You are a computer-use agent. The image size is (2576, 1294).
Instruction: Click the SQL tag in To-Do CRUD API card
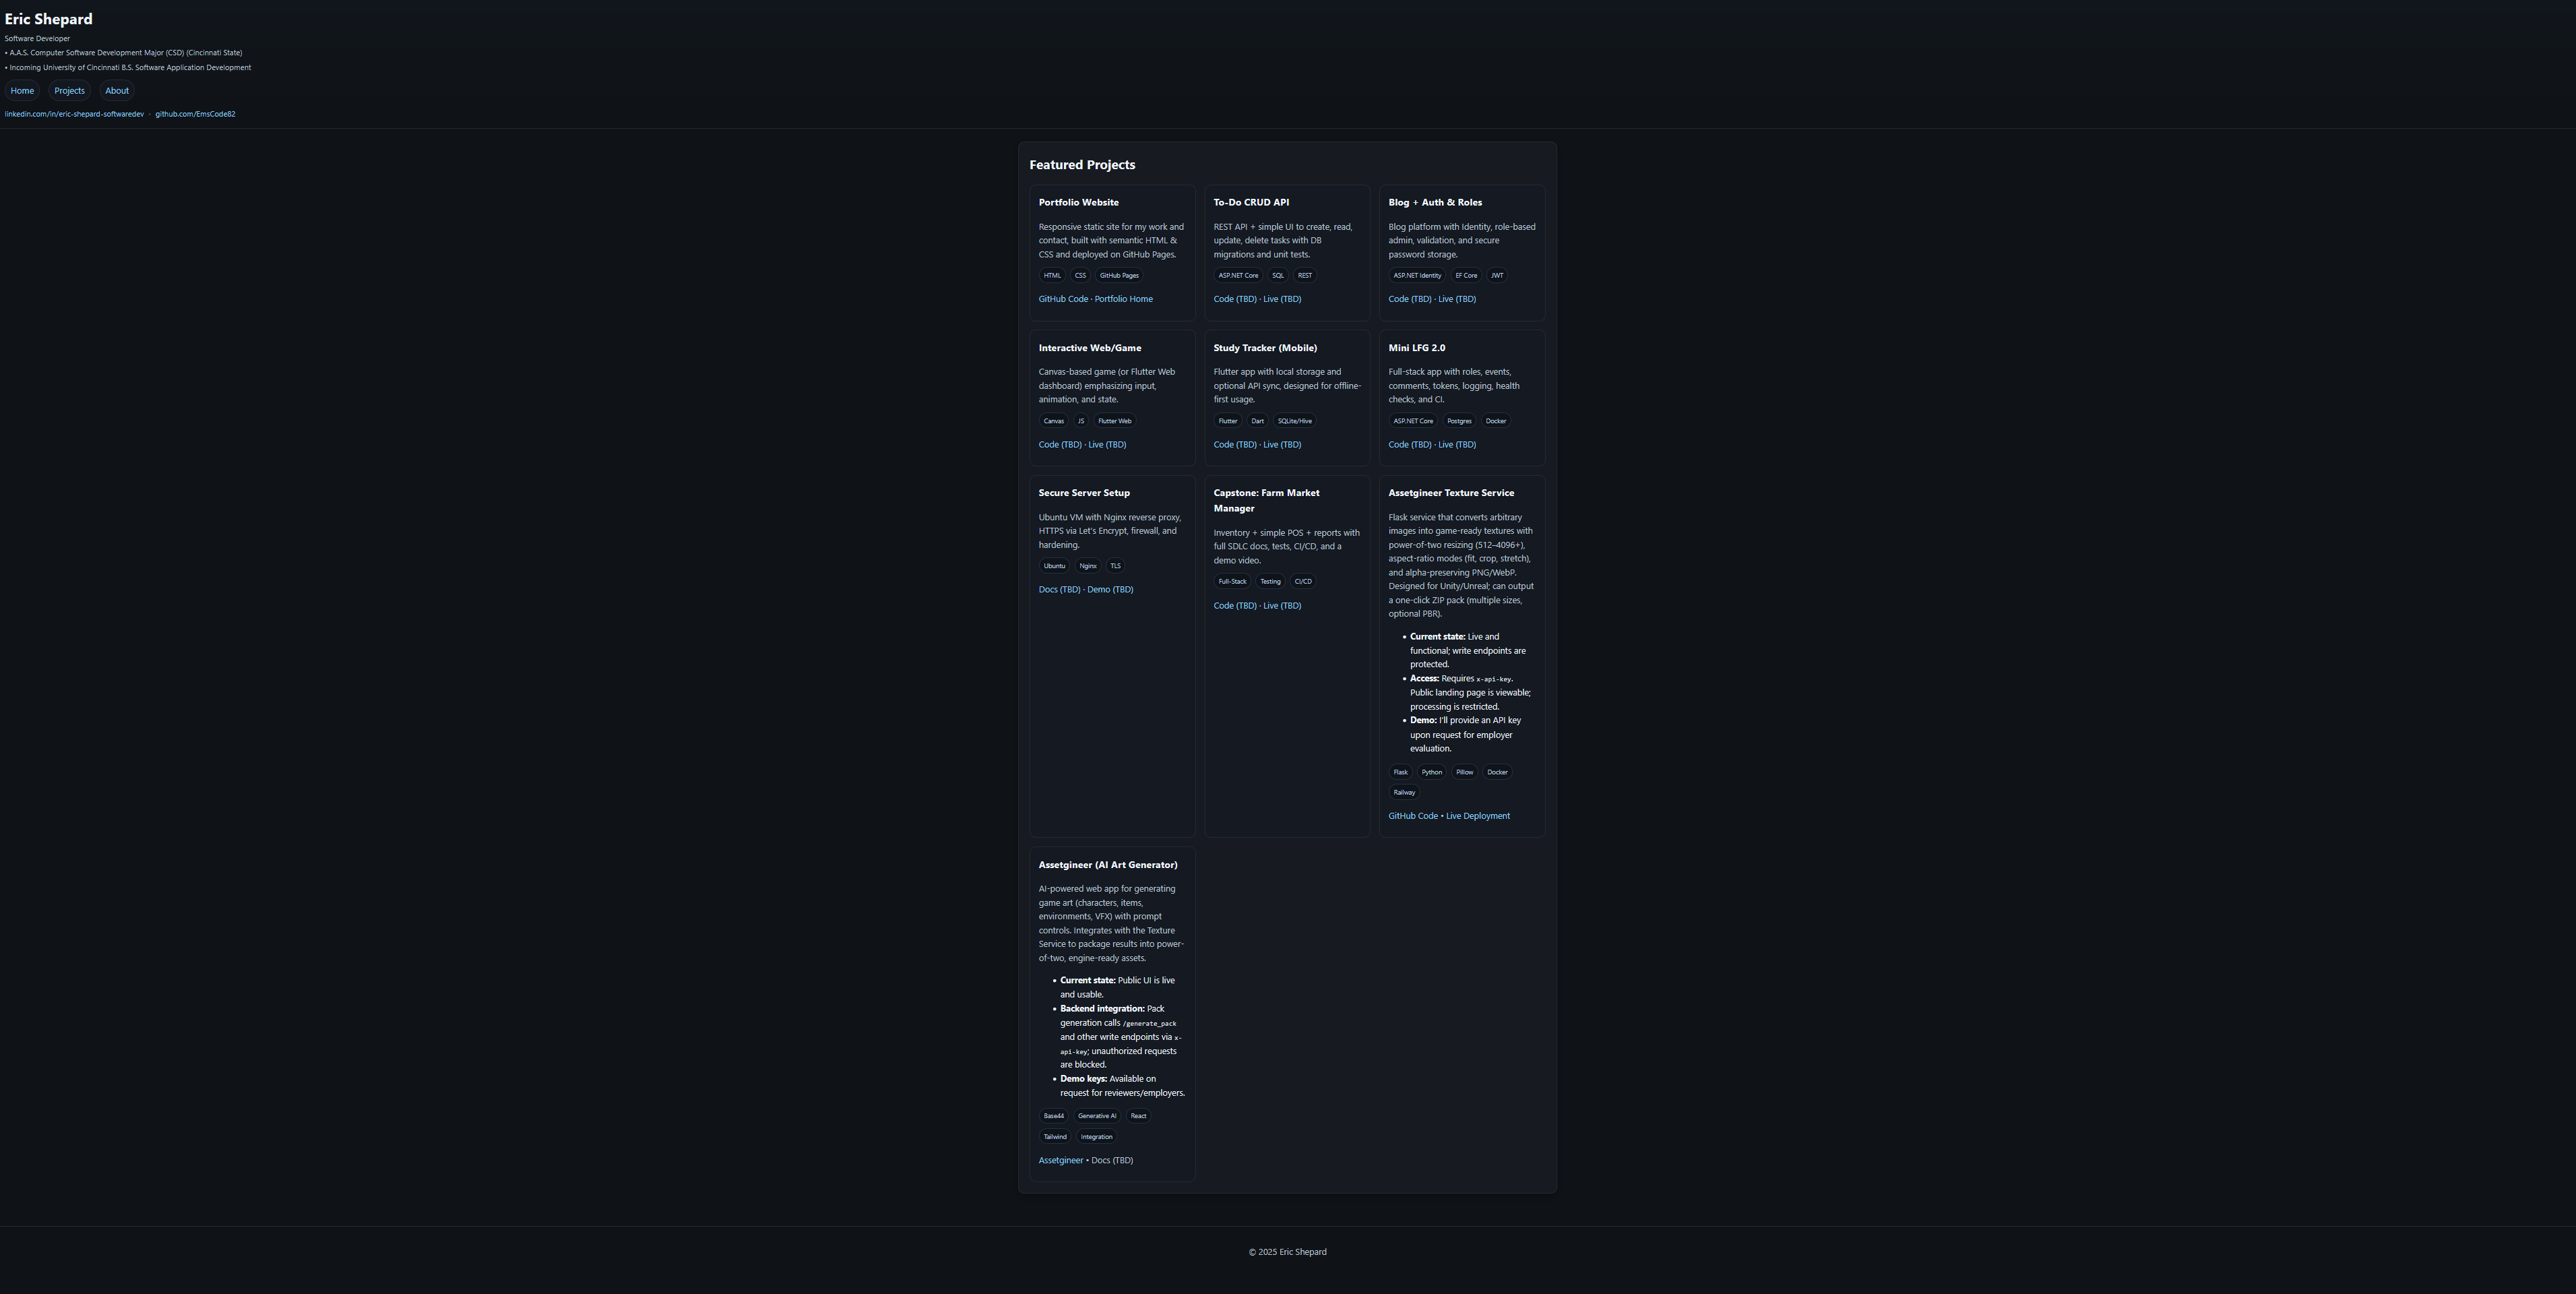(1278, 276)
